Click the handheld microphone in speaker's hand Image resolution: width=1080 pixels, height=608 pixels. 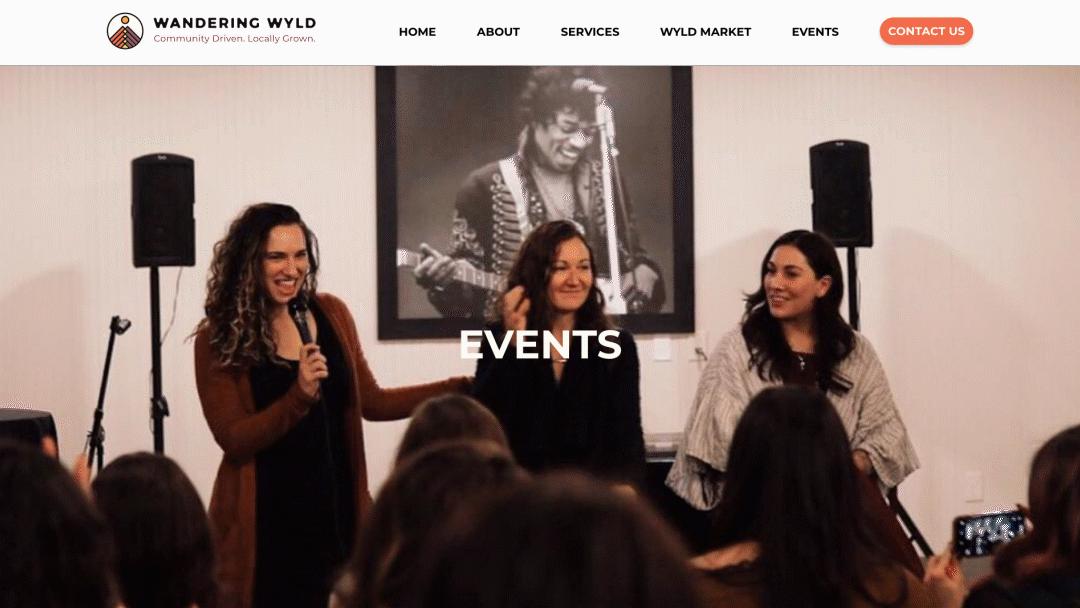tap(302, 322)
